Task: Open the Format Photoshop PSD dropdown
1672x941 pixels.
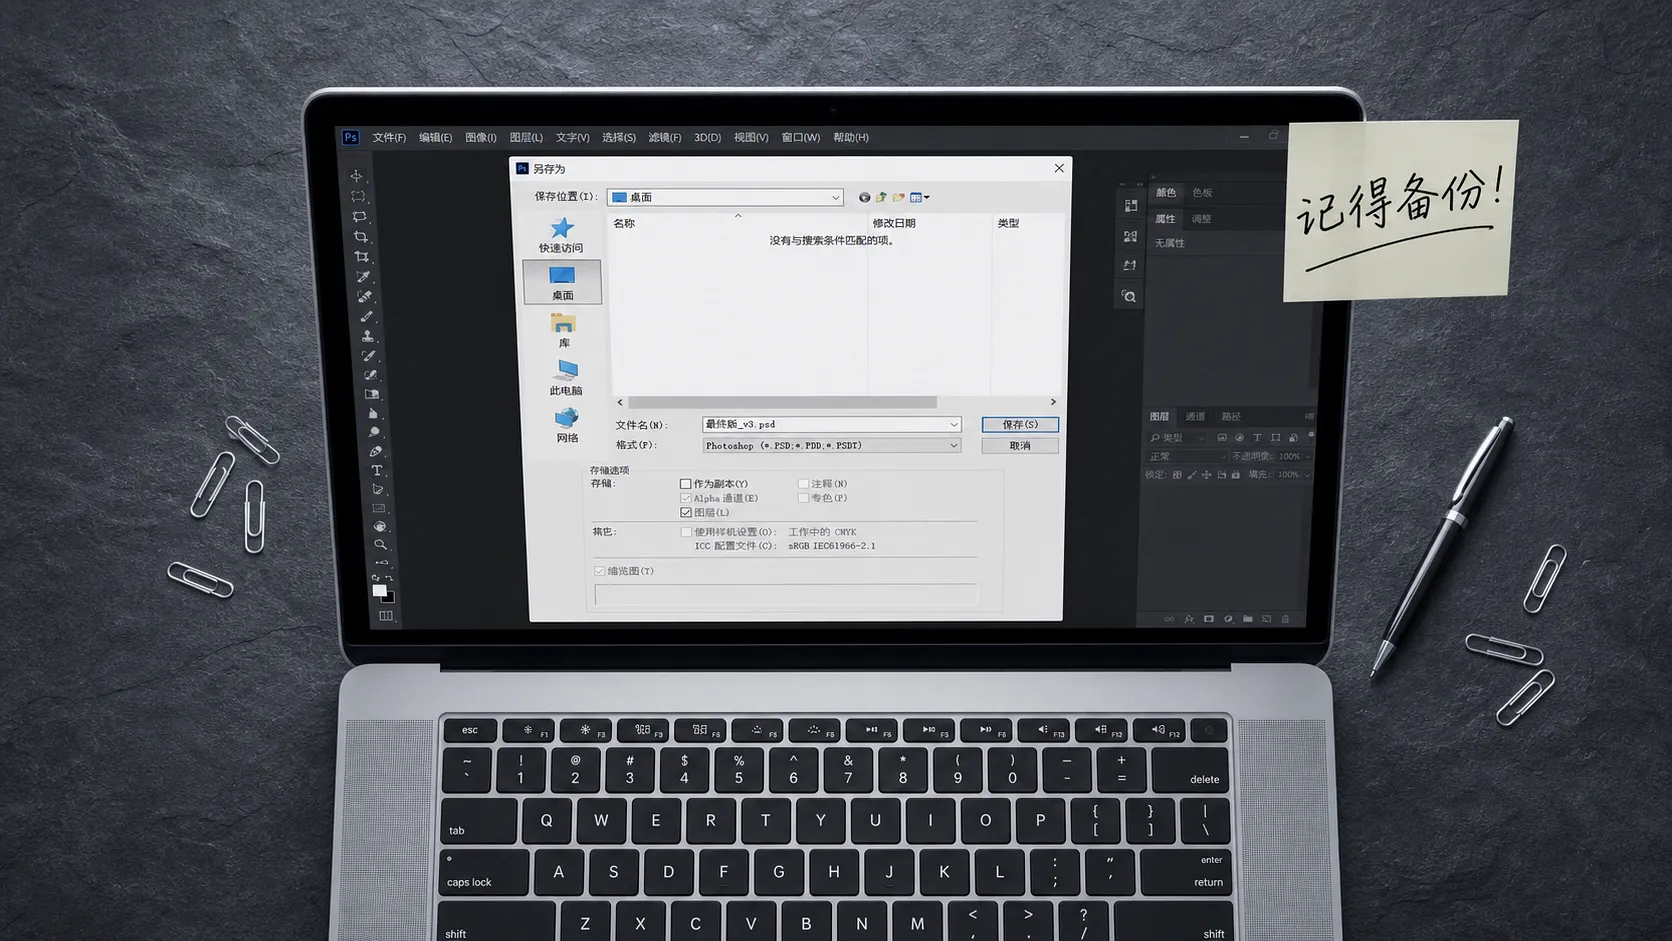Action: point(832,446)
